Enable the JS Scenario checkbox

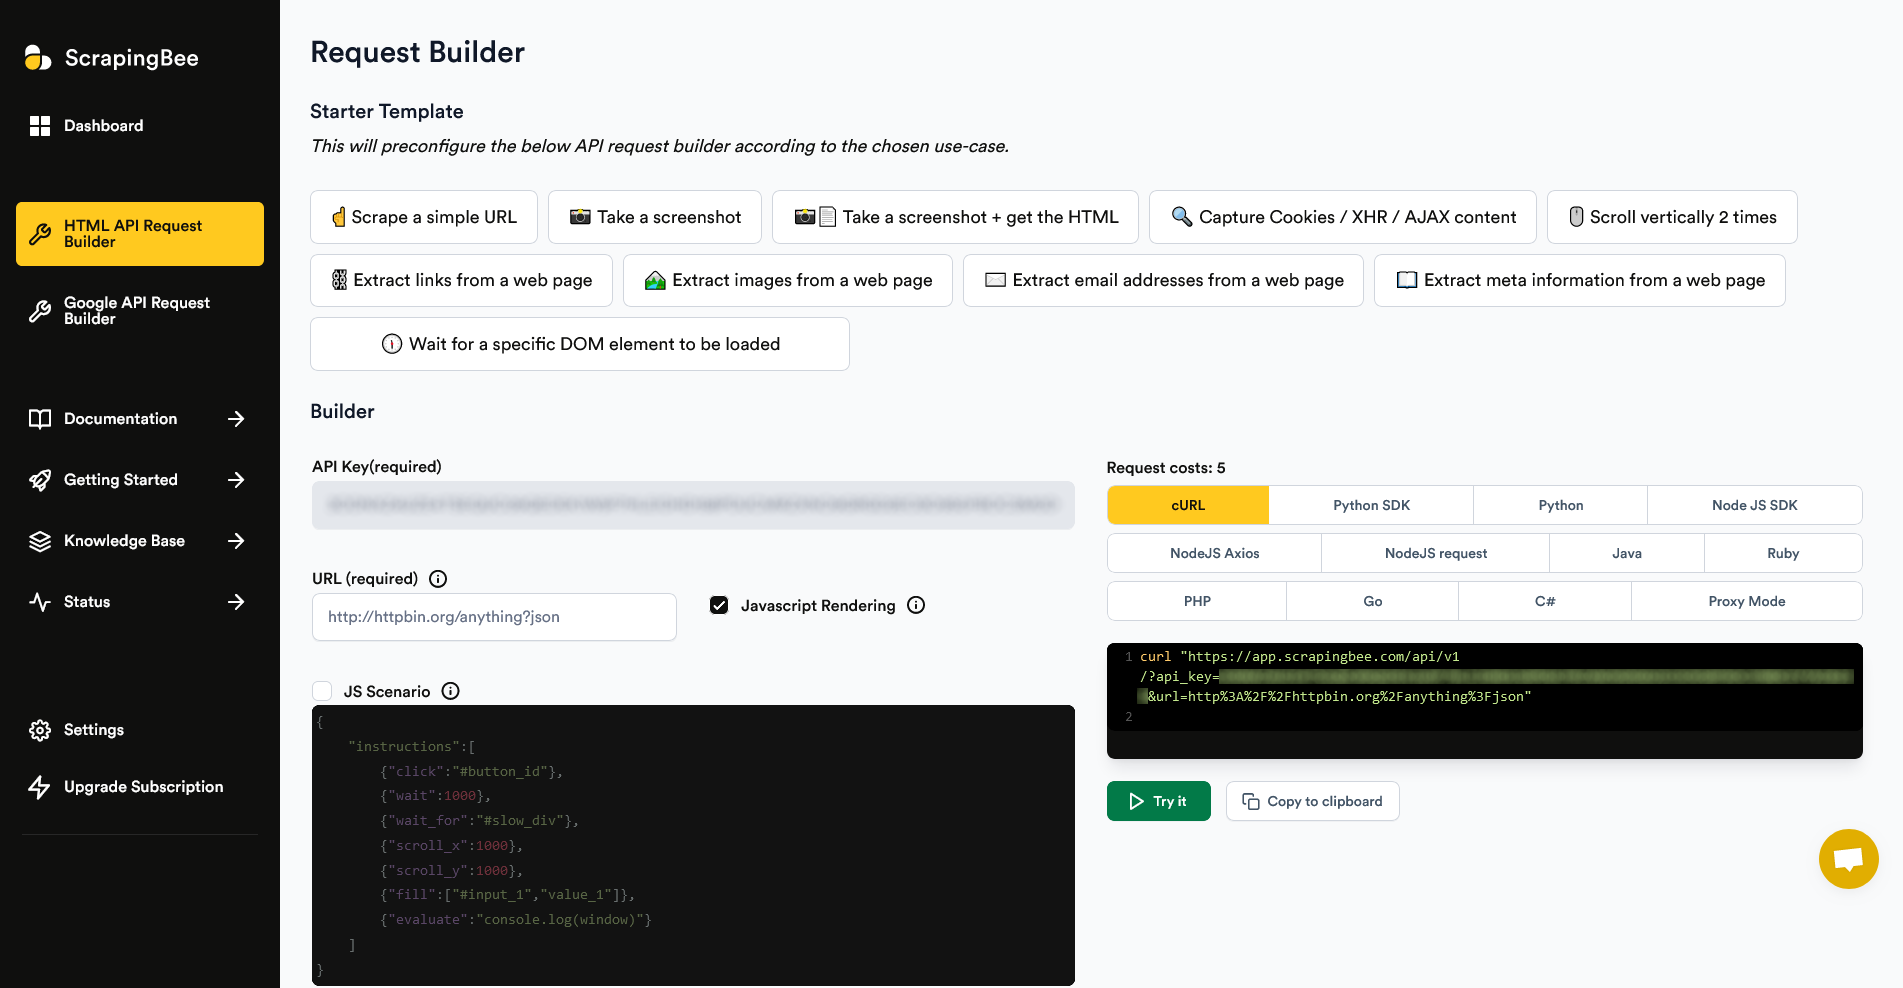[322, 691]
